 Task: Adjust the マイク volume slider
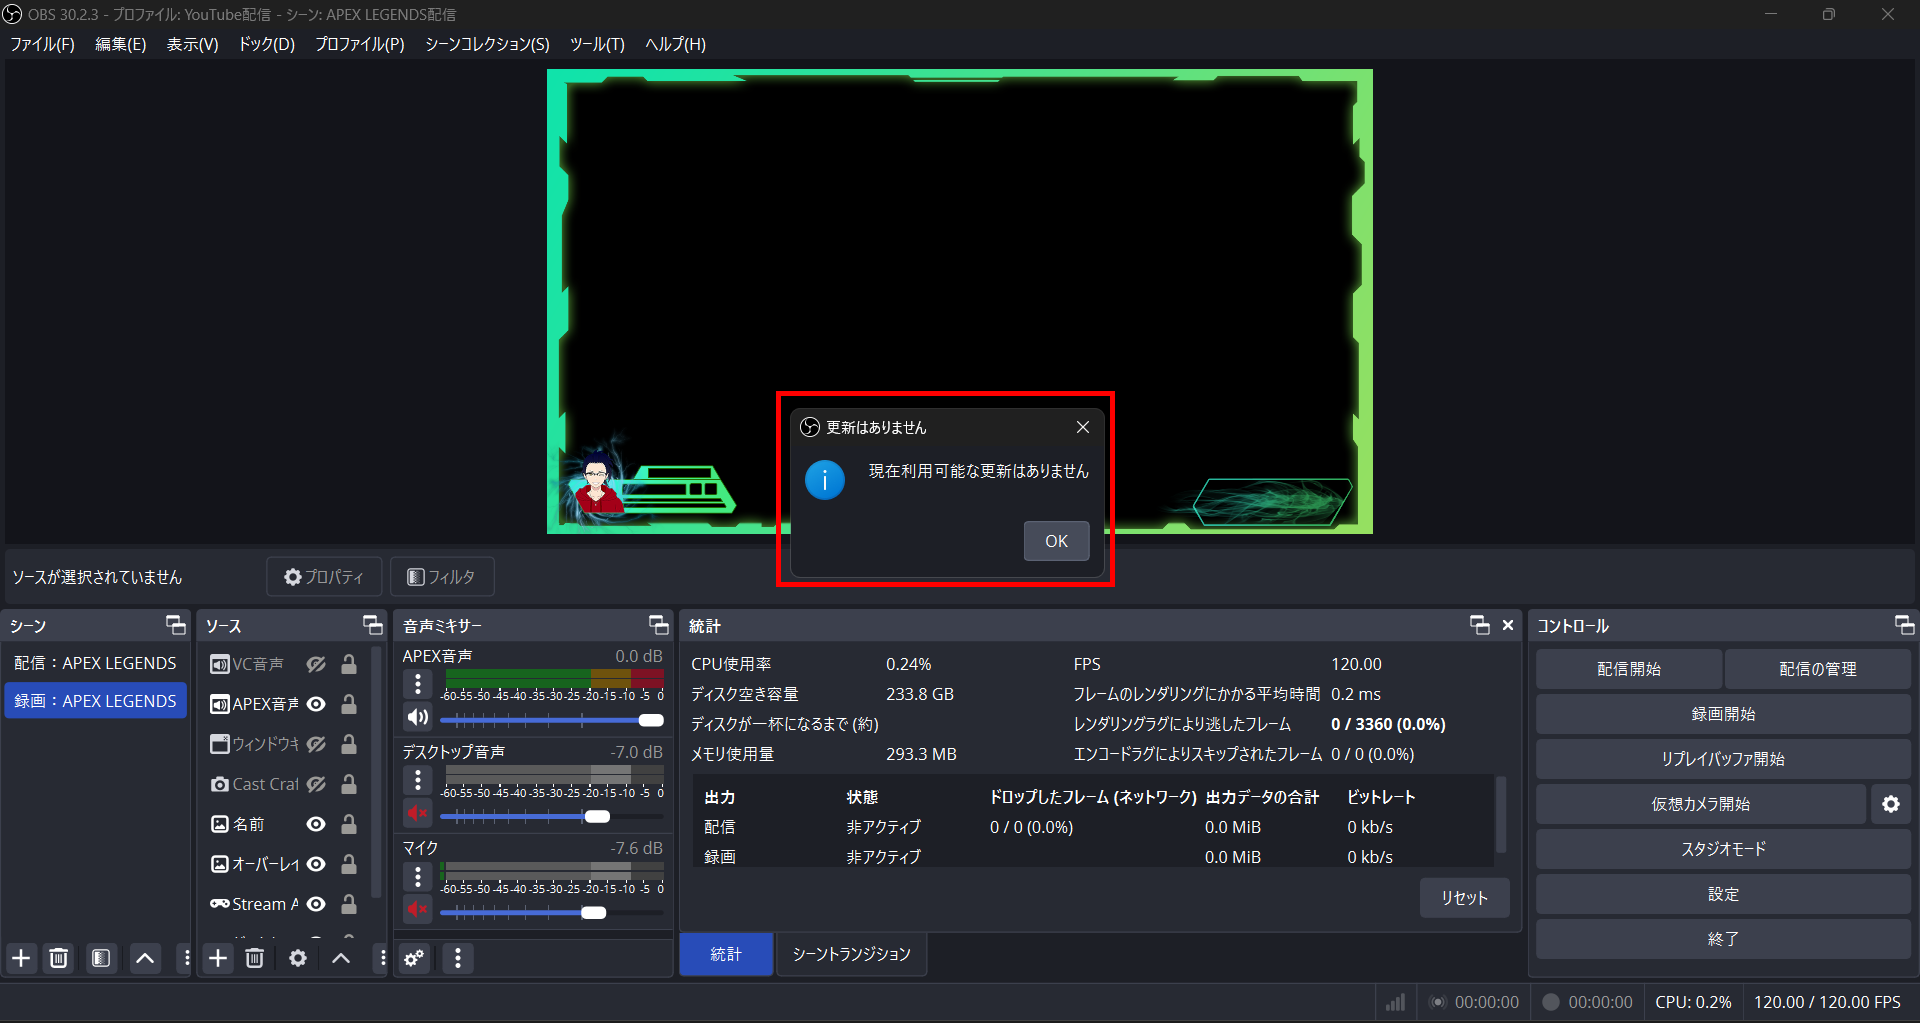552,912
